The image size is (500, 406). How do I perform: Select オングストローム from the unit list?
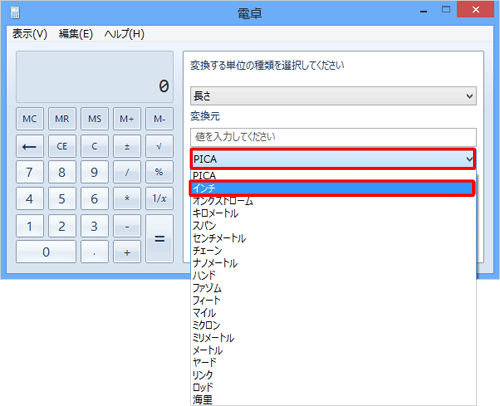(x=333, y=201)
